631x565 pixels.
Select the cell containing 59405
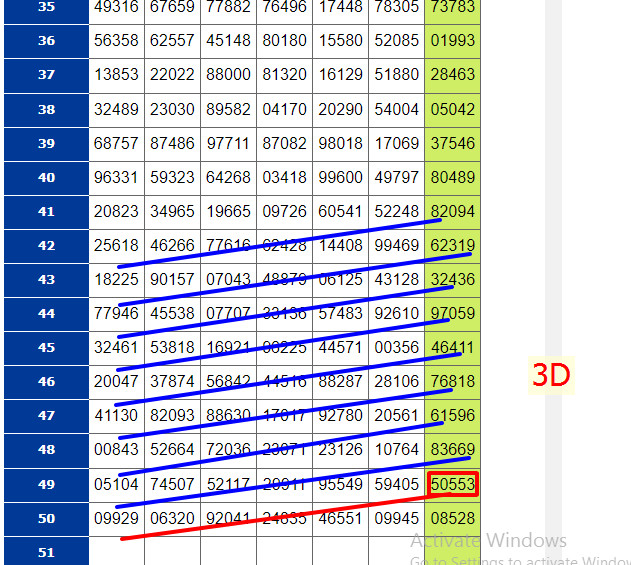click(x=396, y=484)
